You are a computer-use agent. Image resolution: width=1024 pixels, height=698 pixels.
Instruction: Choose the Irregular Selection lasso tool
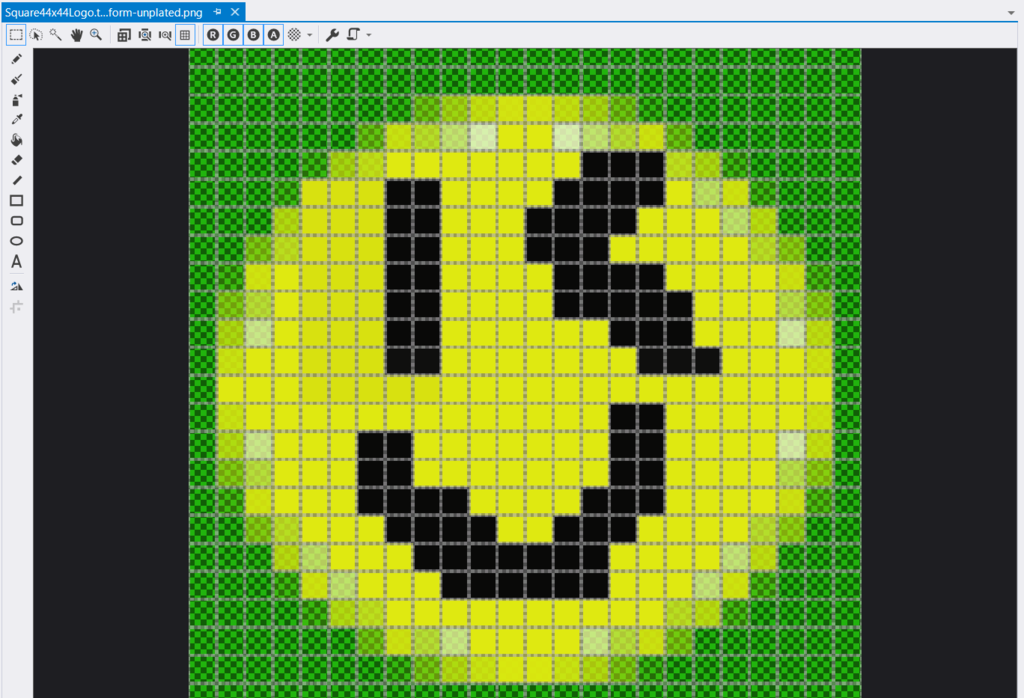click(x=36, y=35)
